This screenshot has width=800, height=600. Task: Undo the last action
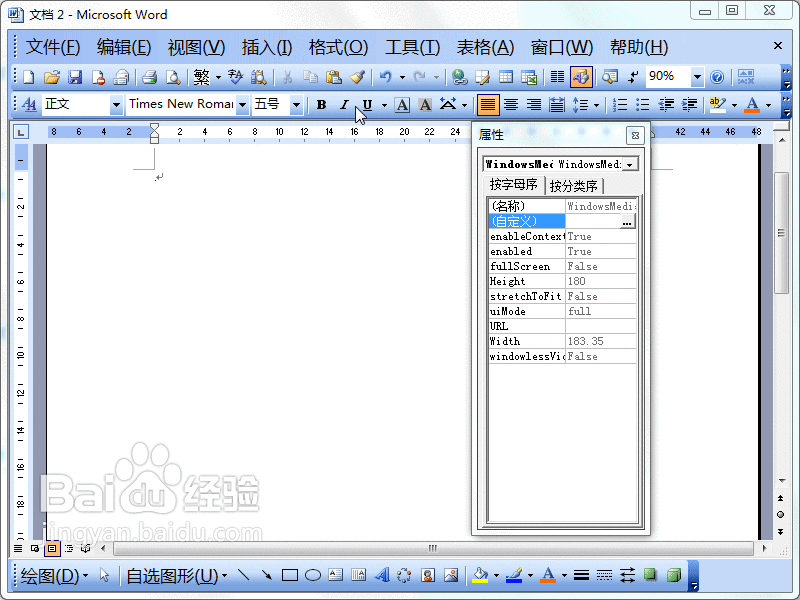click(386, 77)
